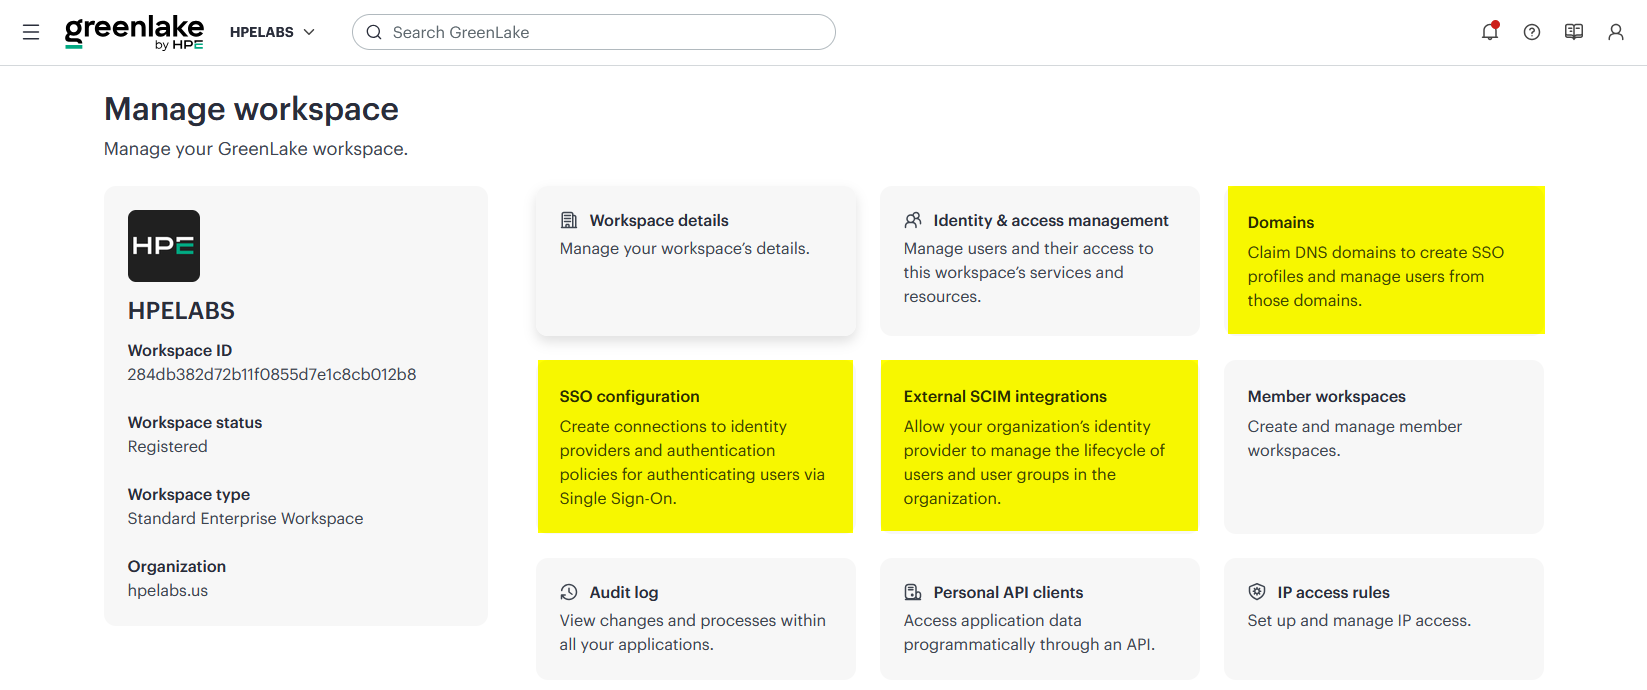Click the Workspace type label
The image size is (1647, 690).
coord(189,494)
